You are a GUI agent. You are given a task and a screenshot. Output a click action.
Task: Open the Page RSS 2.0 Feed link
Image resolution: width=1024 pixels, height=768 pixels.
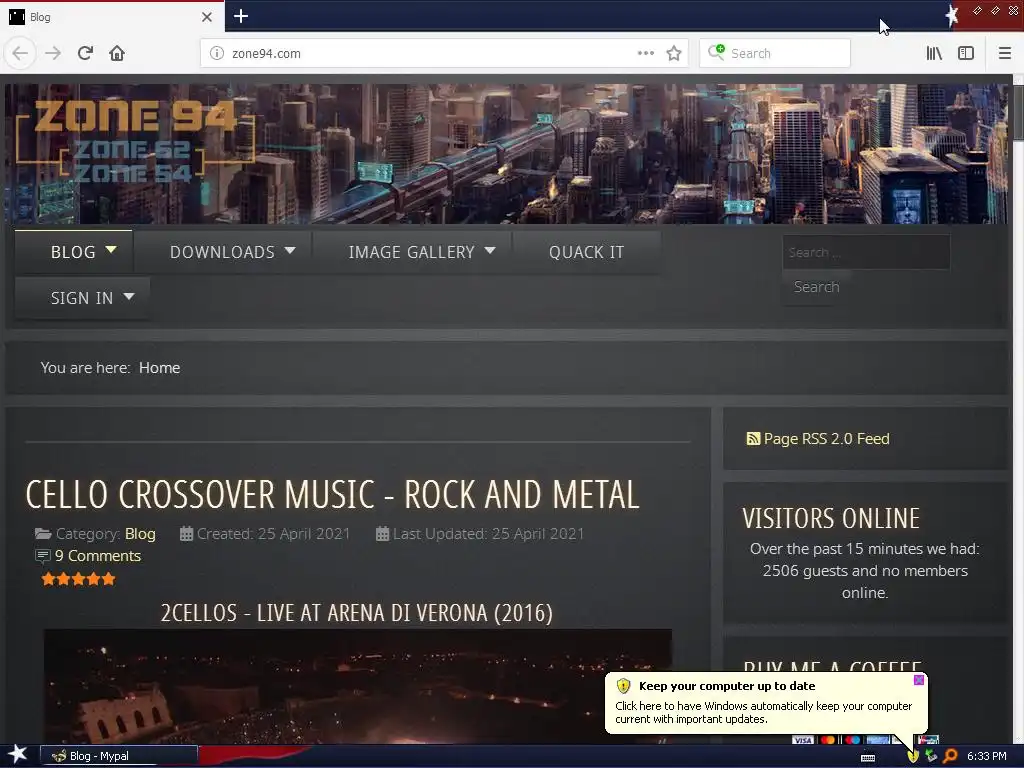(826, 439)
